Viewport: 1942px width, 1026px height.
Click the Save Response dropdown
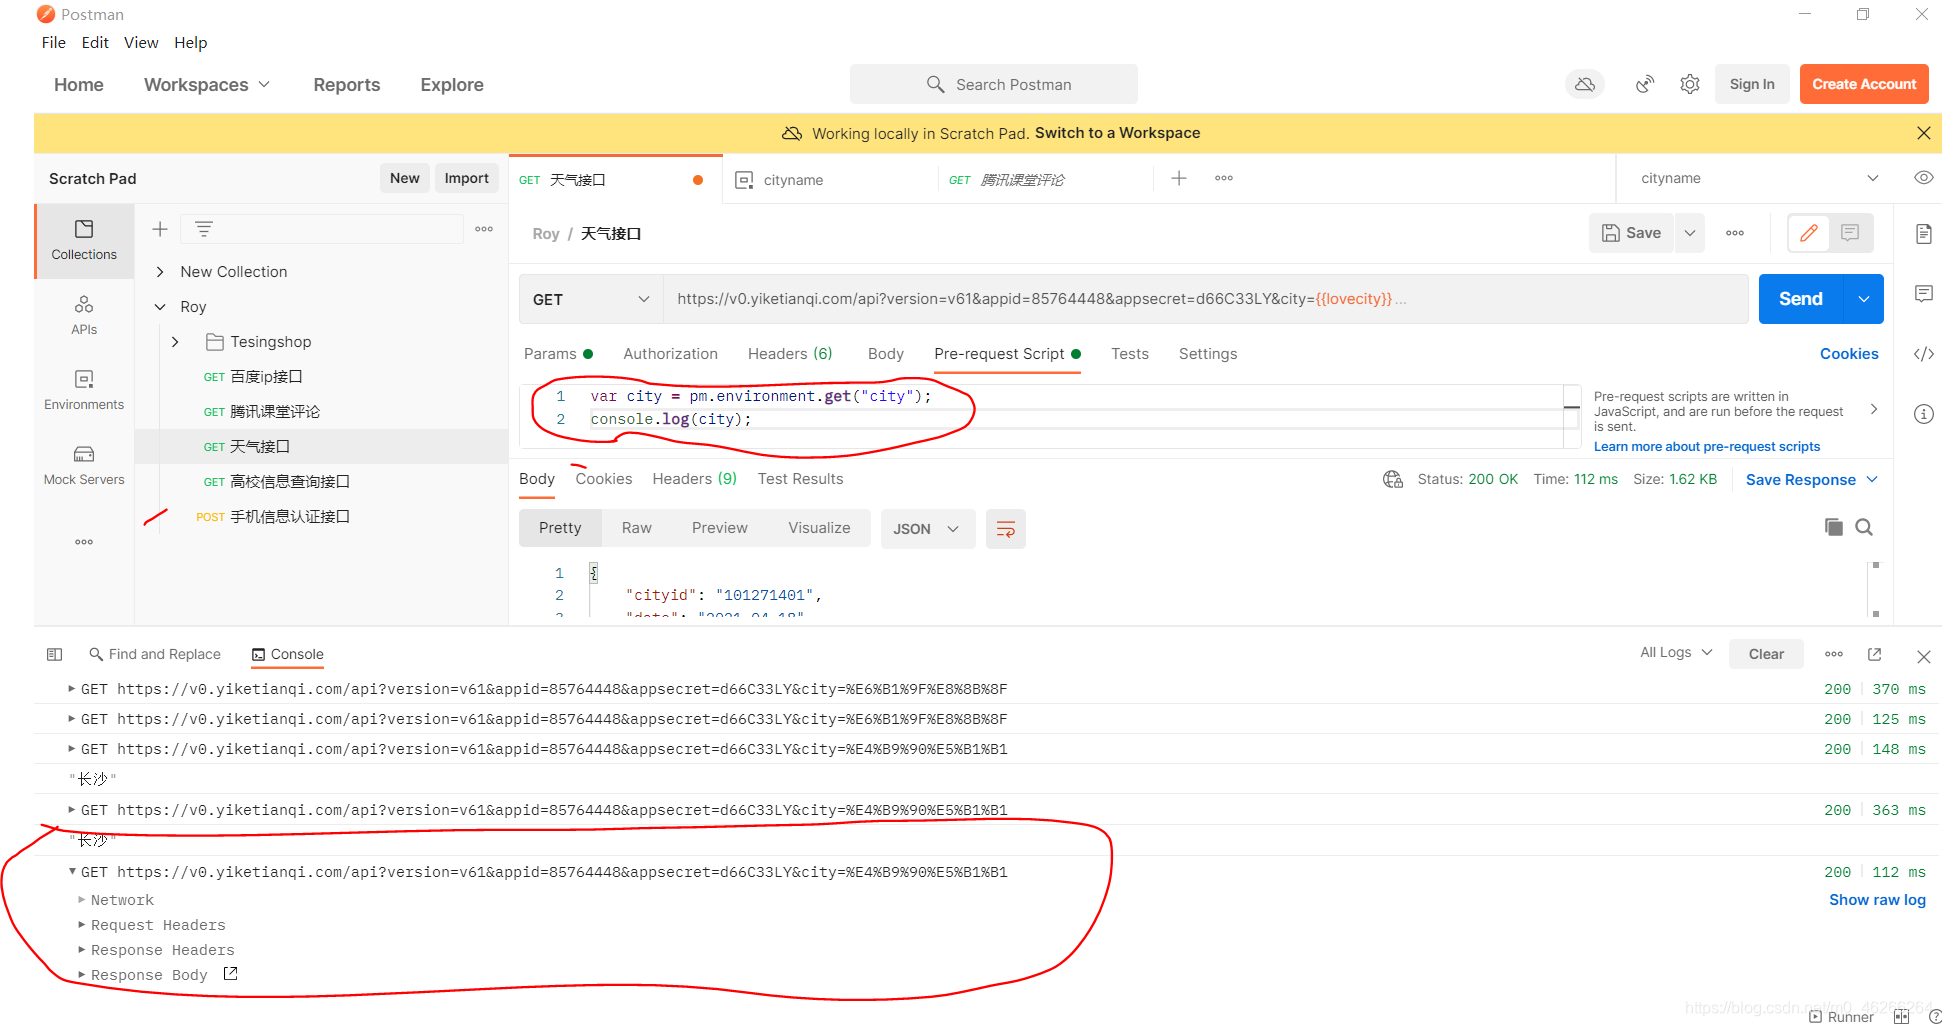(x=1811, y=480)
